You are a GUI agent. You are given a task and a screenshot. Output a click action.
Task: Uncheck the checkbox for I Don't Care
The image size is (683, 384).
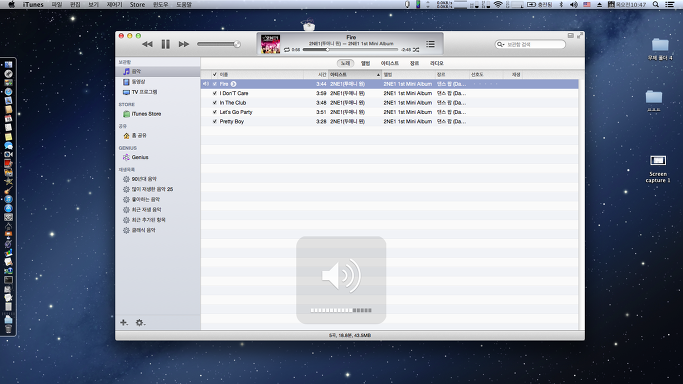pyautogui.click(x=214, y=93)
